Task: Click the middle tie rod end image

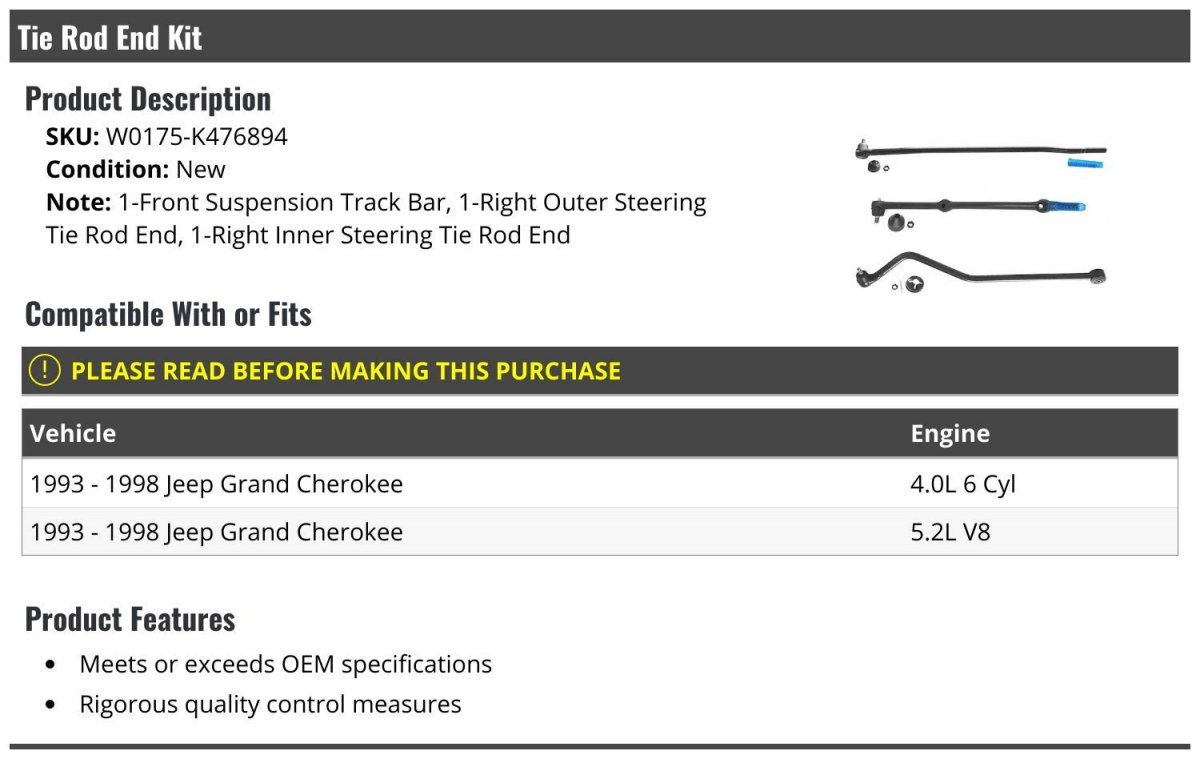Action: [x=975, y=208]
